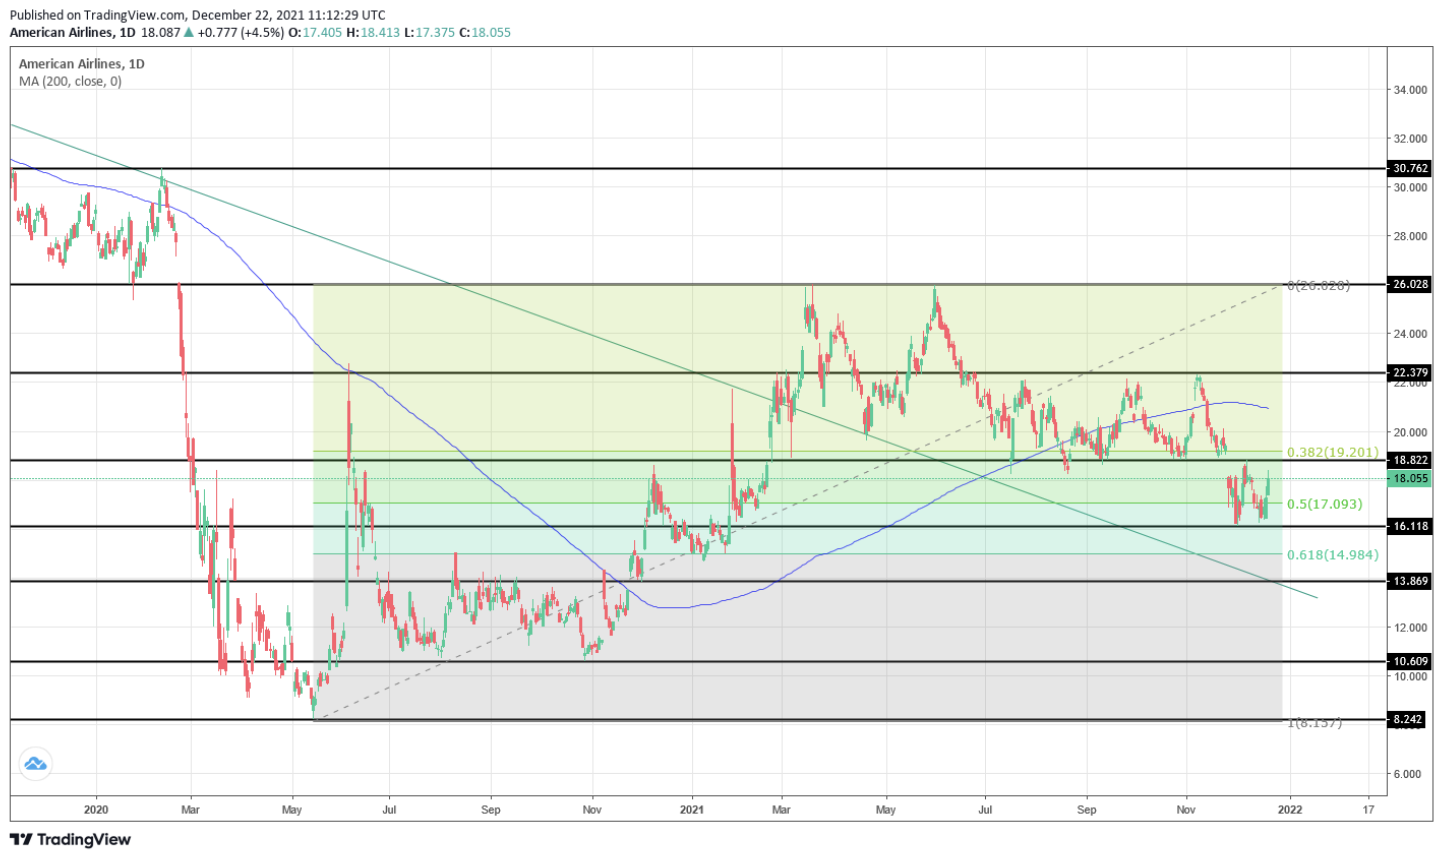Select the 26.028 price label

point(1411,284)
